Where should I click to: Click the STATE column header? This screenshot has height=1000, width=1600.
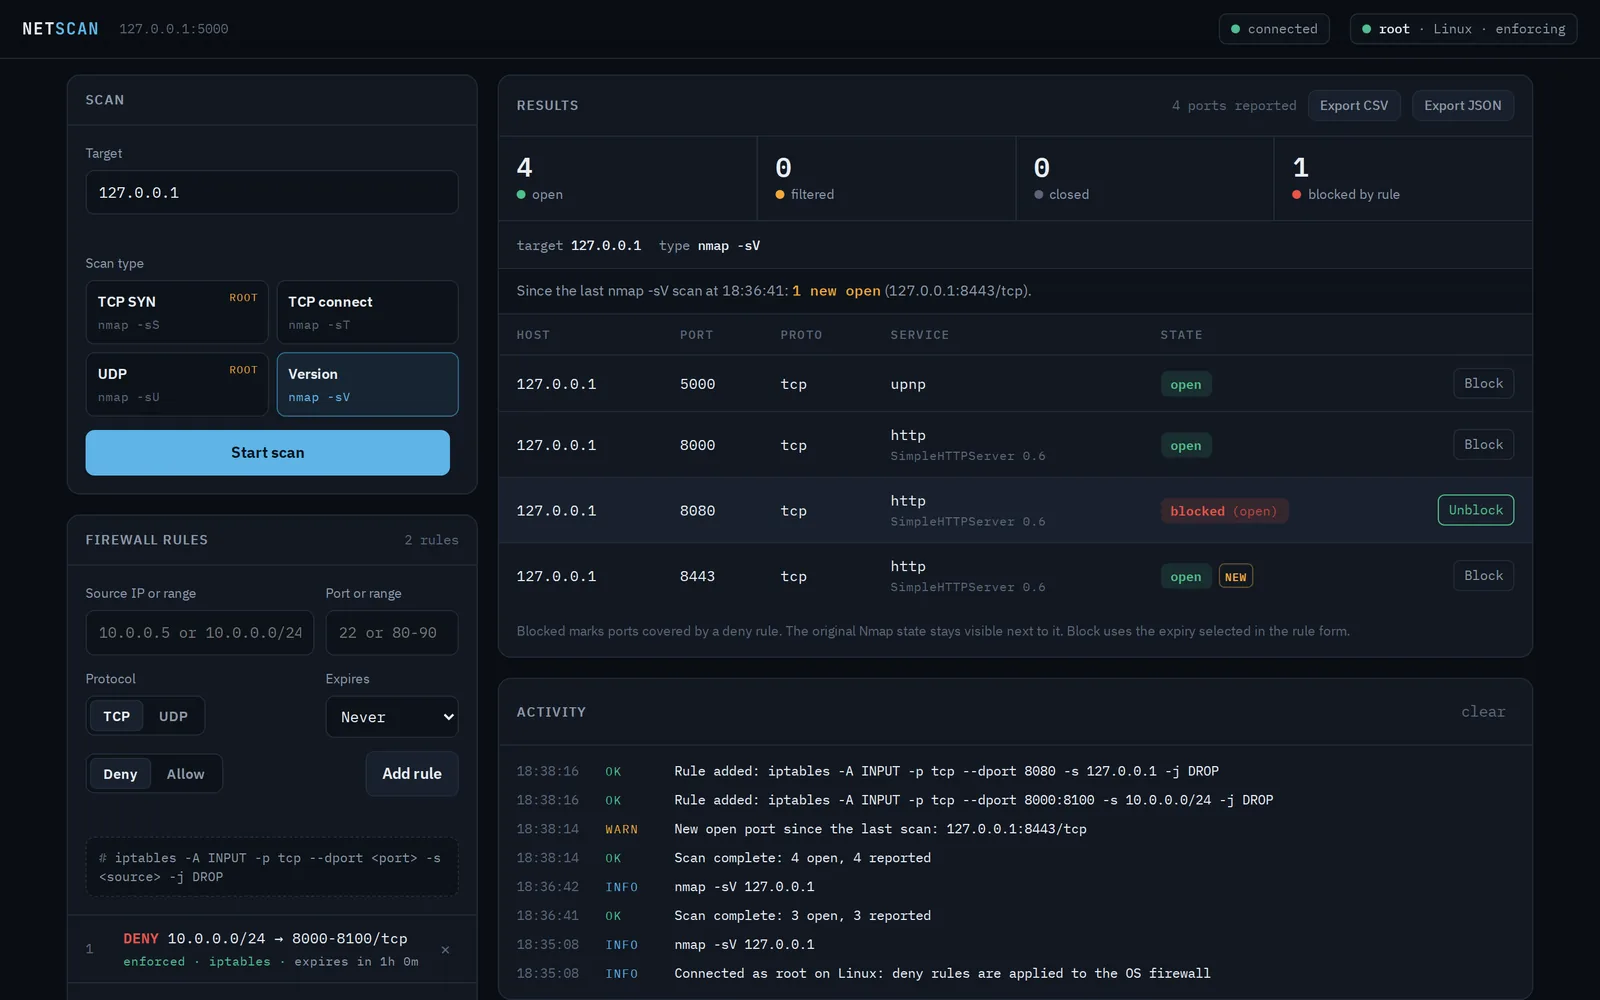(1181, 335)
